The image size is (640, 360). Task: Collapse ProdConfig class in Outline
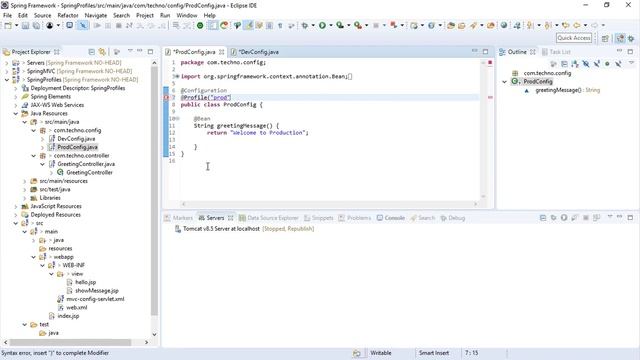coord(504,82)
